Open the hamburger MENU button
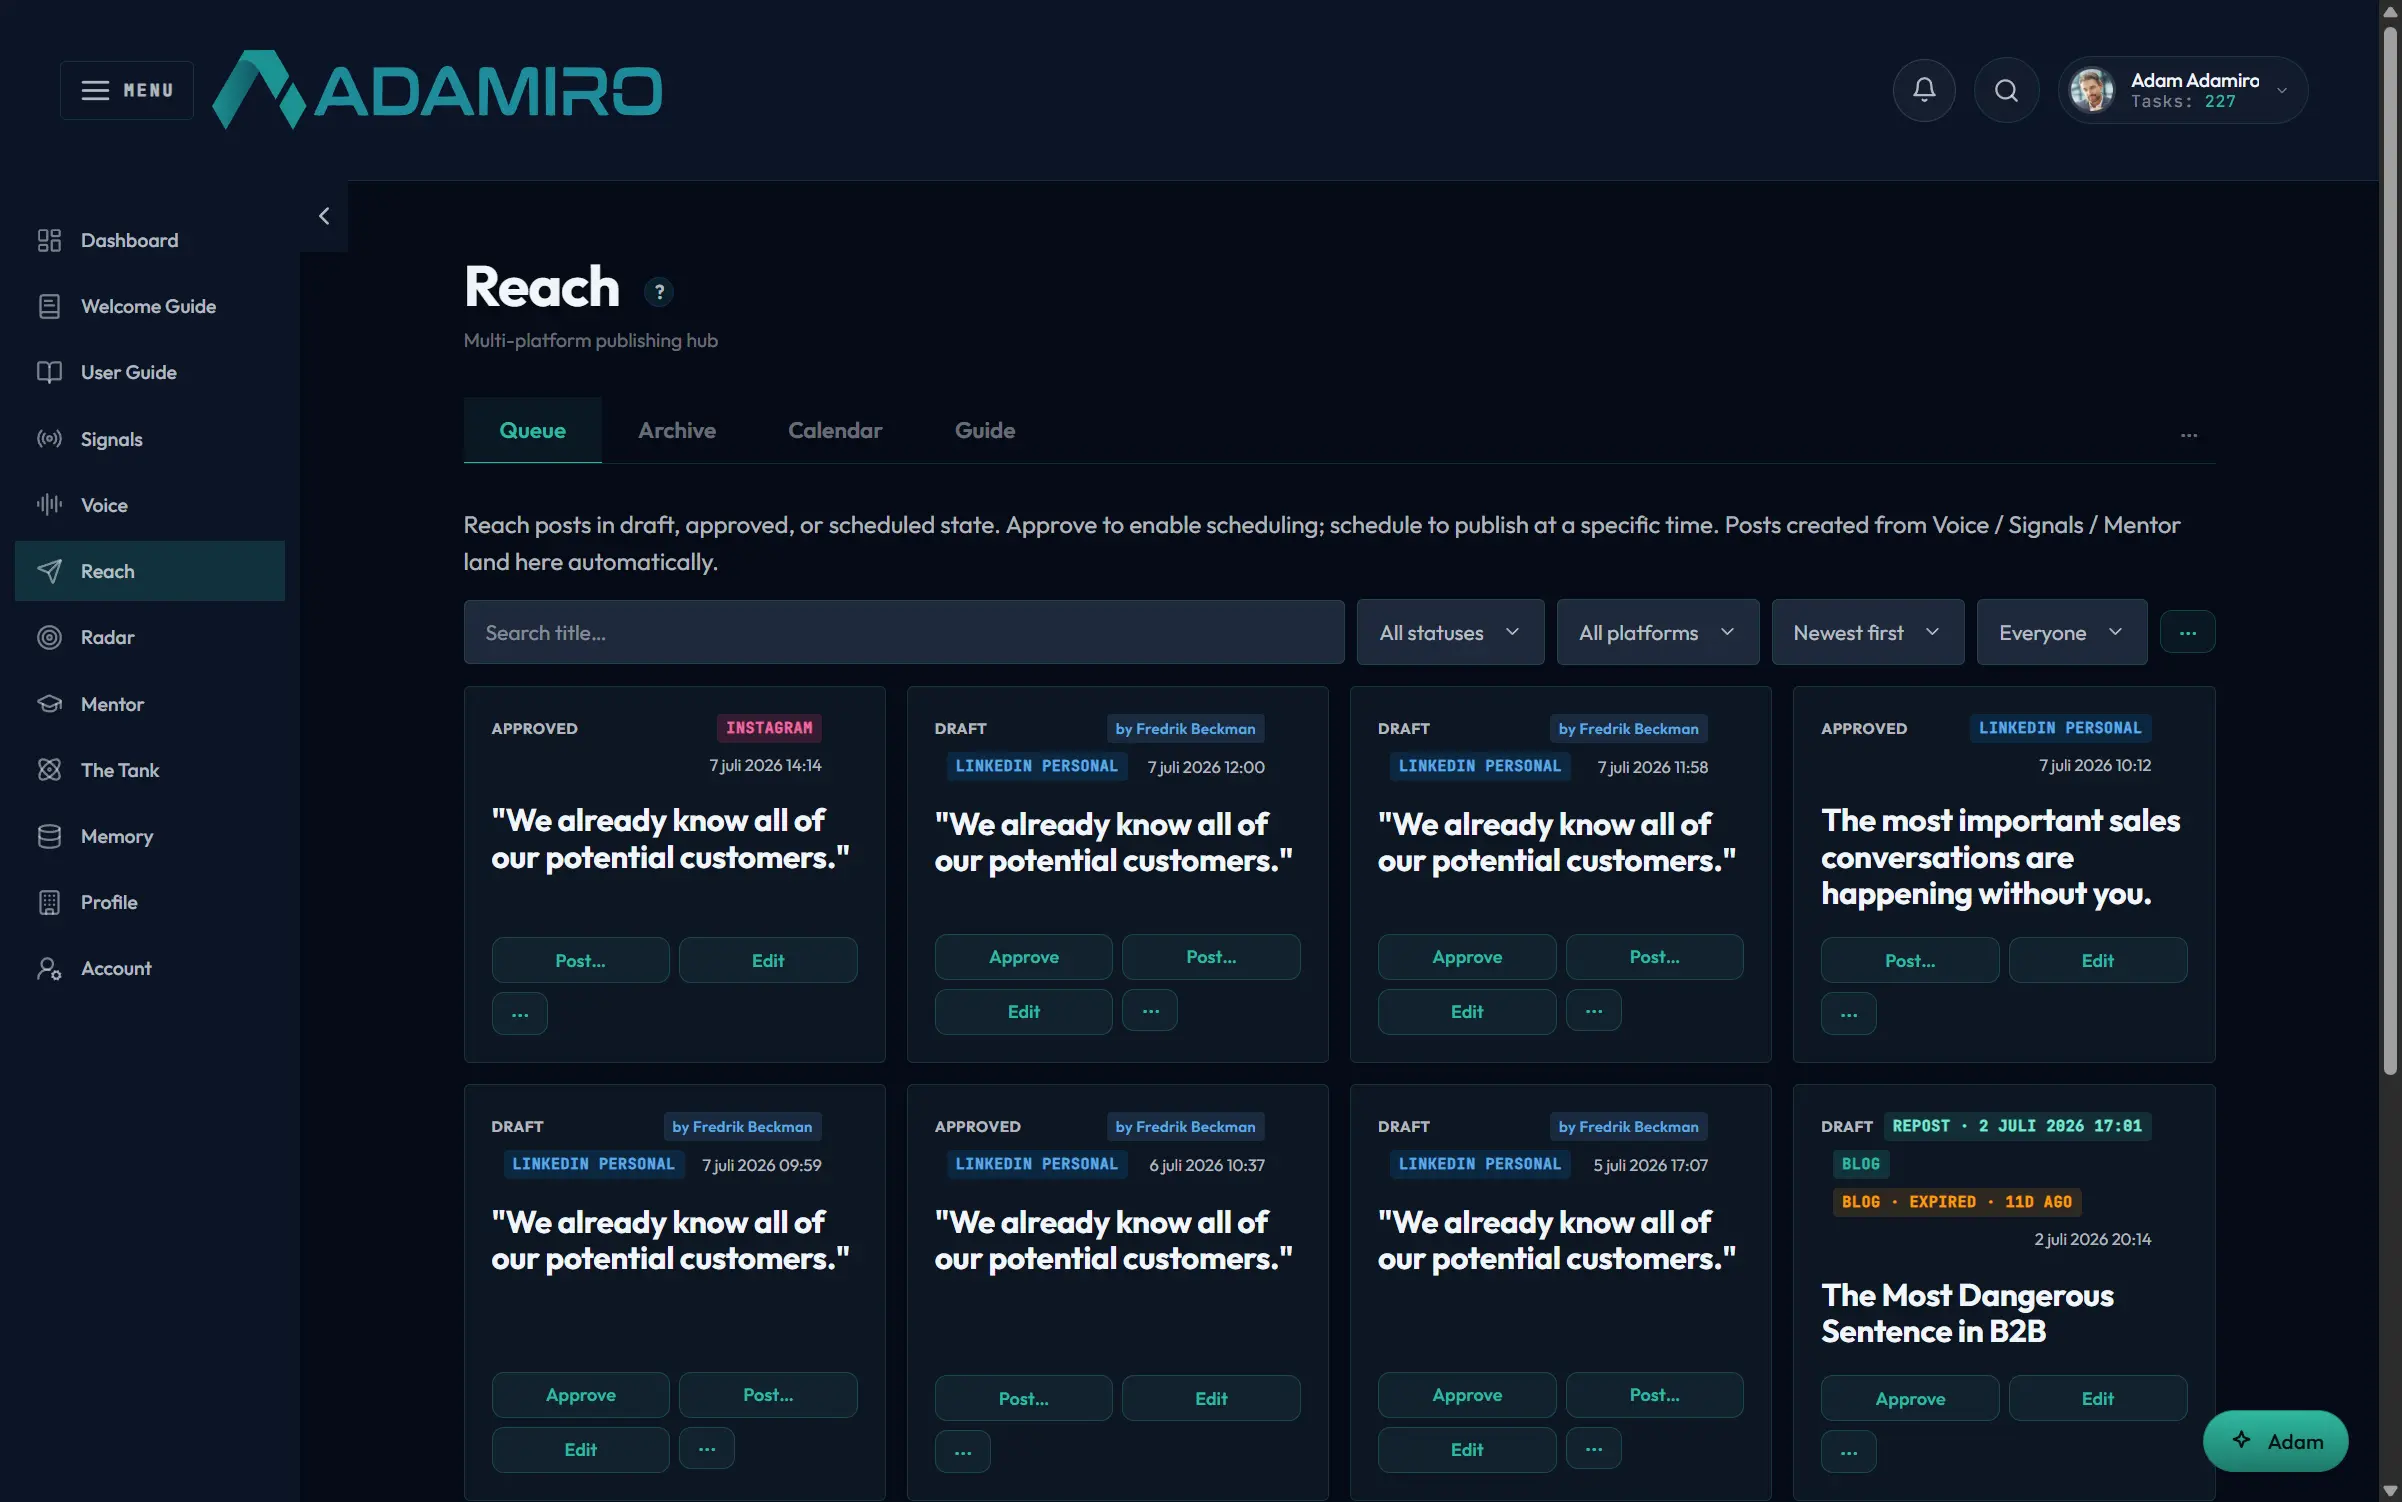2402x1502 pixels. point(127,90)
